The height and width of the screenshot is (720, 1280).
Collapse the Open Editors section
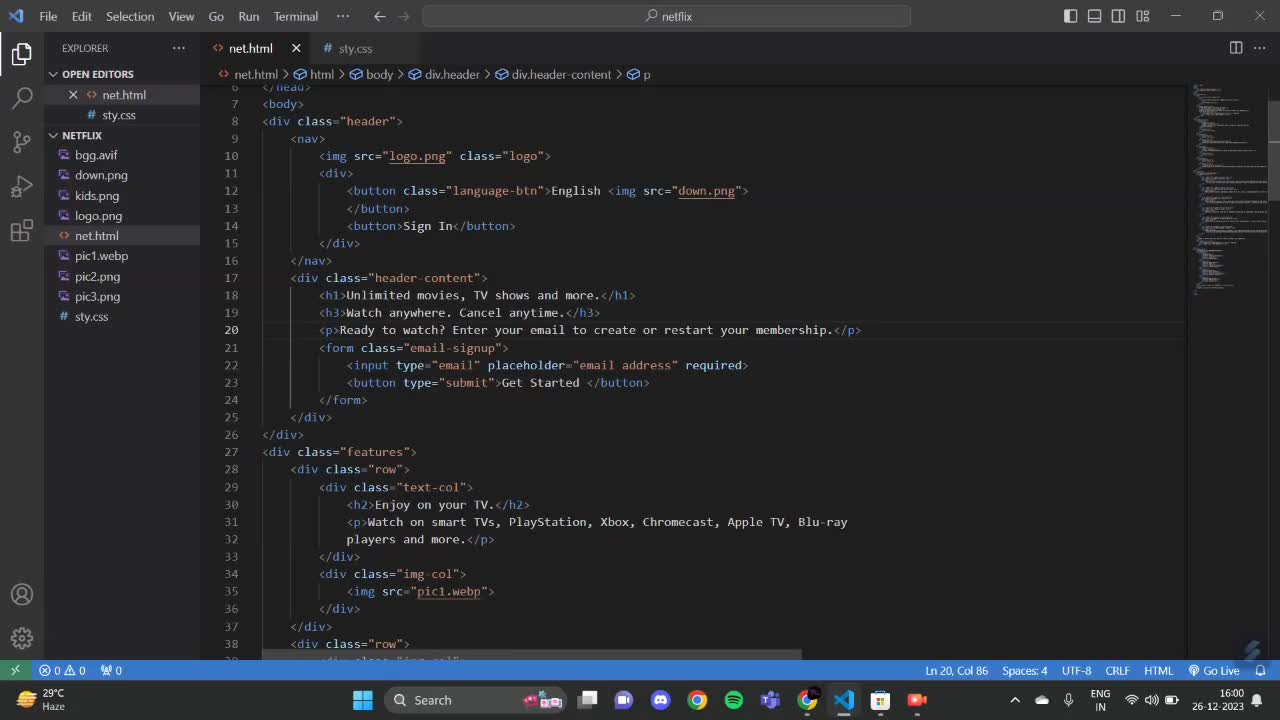pyautogui.click(x=98, y=74)
